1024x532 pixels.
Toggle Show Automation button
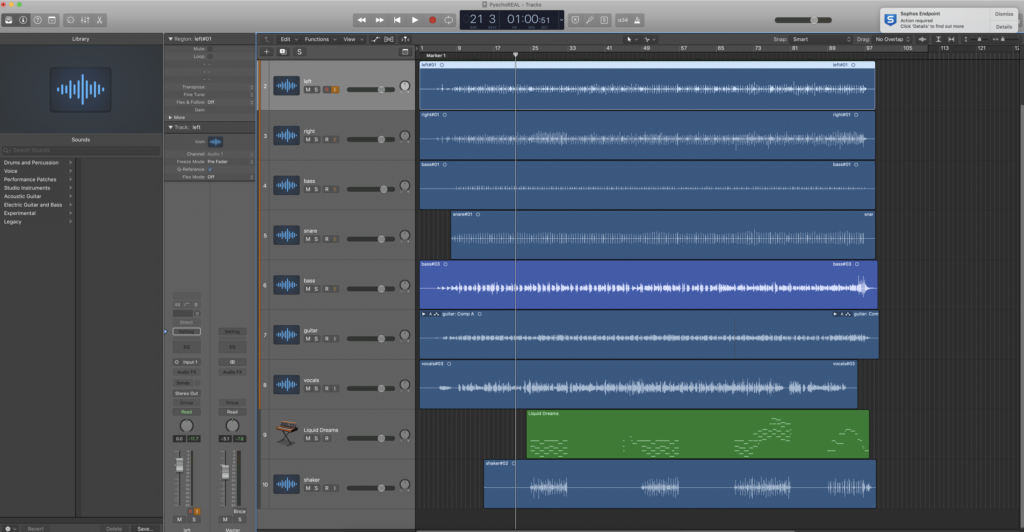(x=376, y=39)
